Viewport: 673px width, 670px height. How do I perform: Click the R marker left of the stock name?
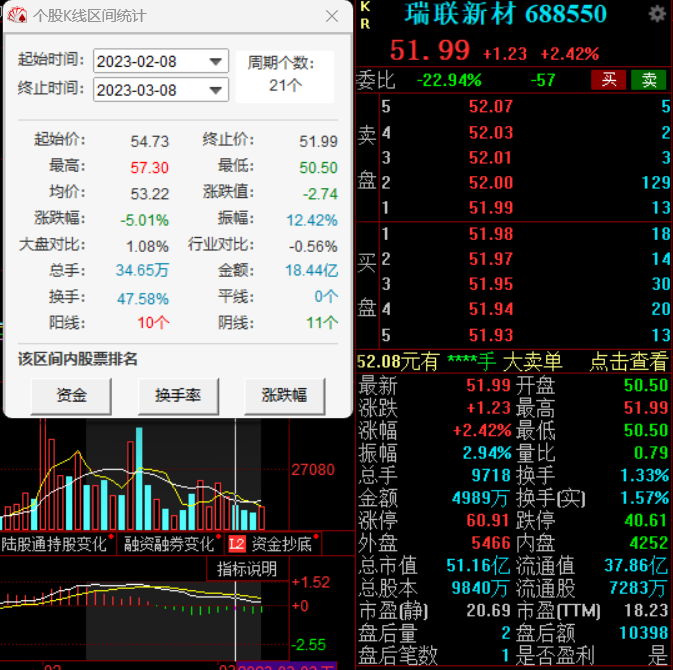[x=365, y=23]
